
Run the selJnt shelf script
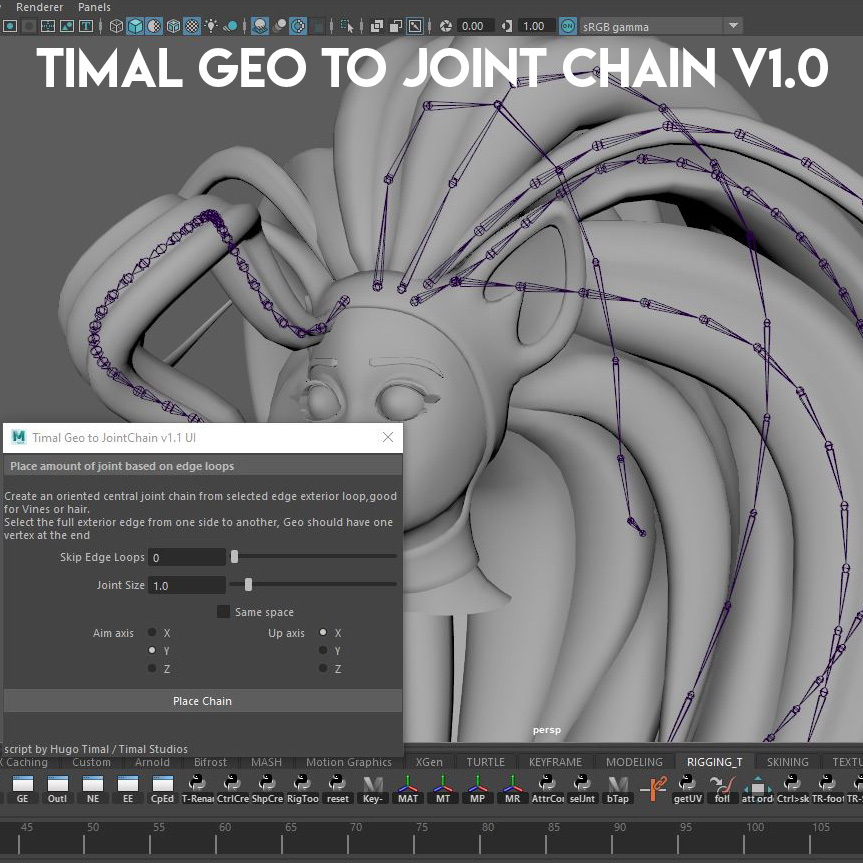[582, 789]
